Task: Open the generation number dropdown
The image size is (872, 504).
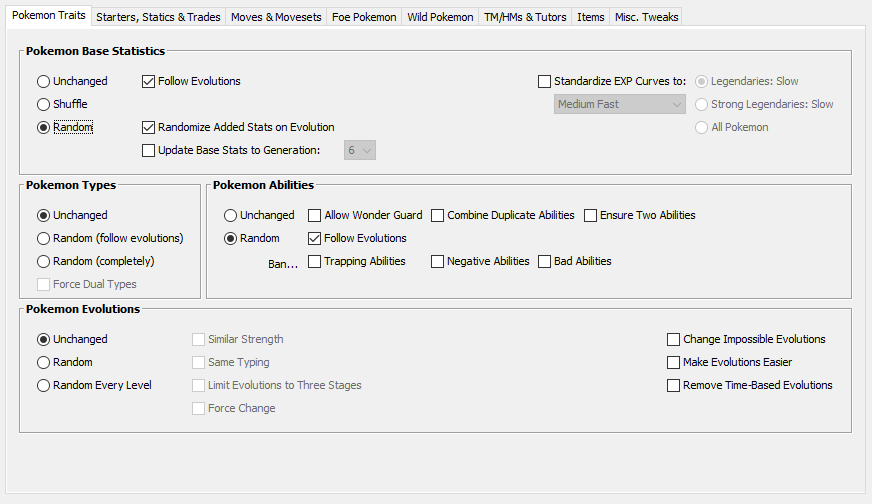Action: coord(360,150)
